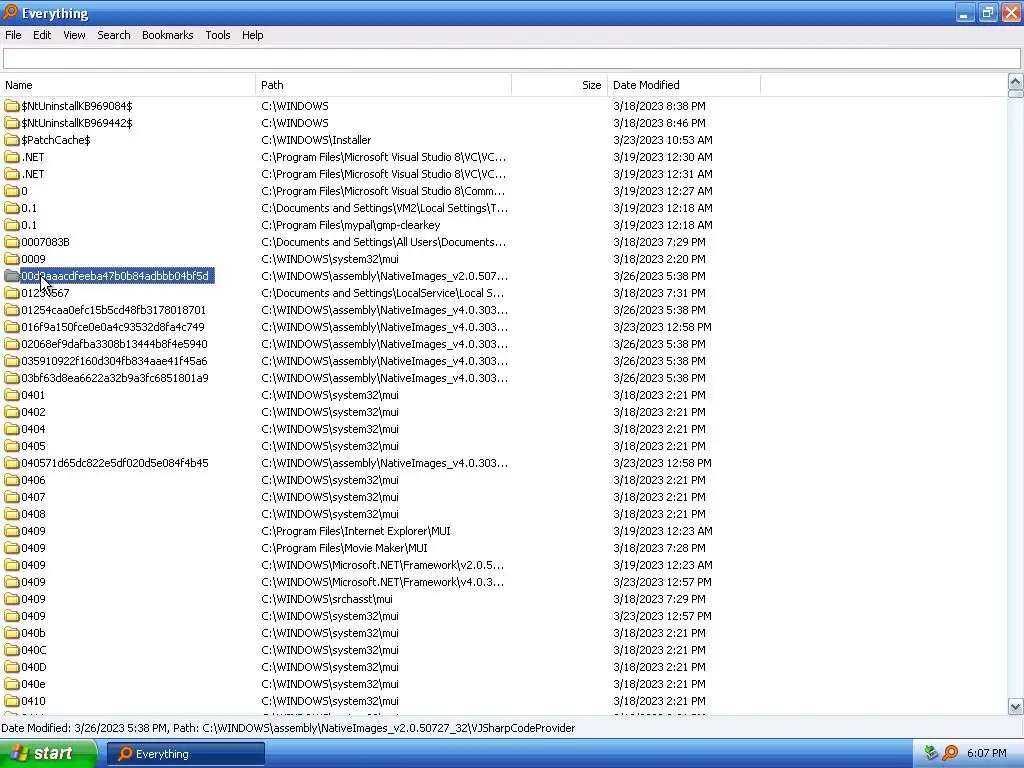Click the Safely Remove Hardware tray icon

tap(931, 754)
